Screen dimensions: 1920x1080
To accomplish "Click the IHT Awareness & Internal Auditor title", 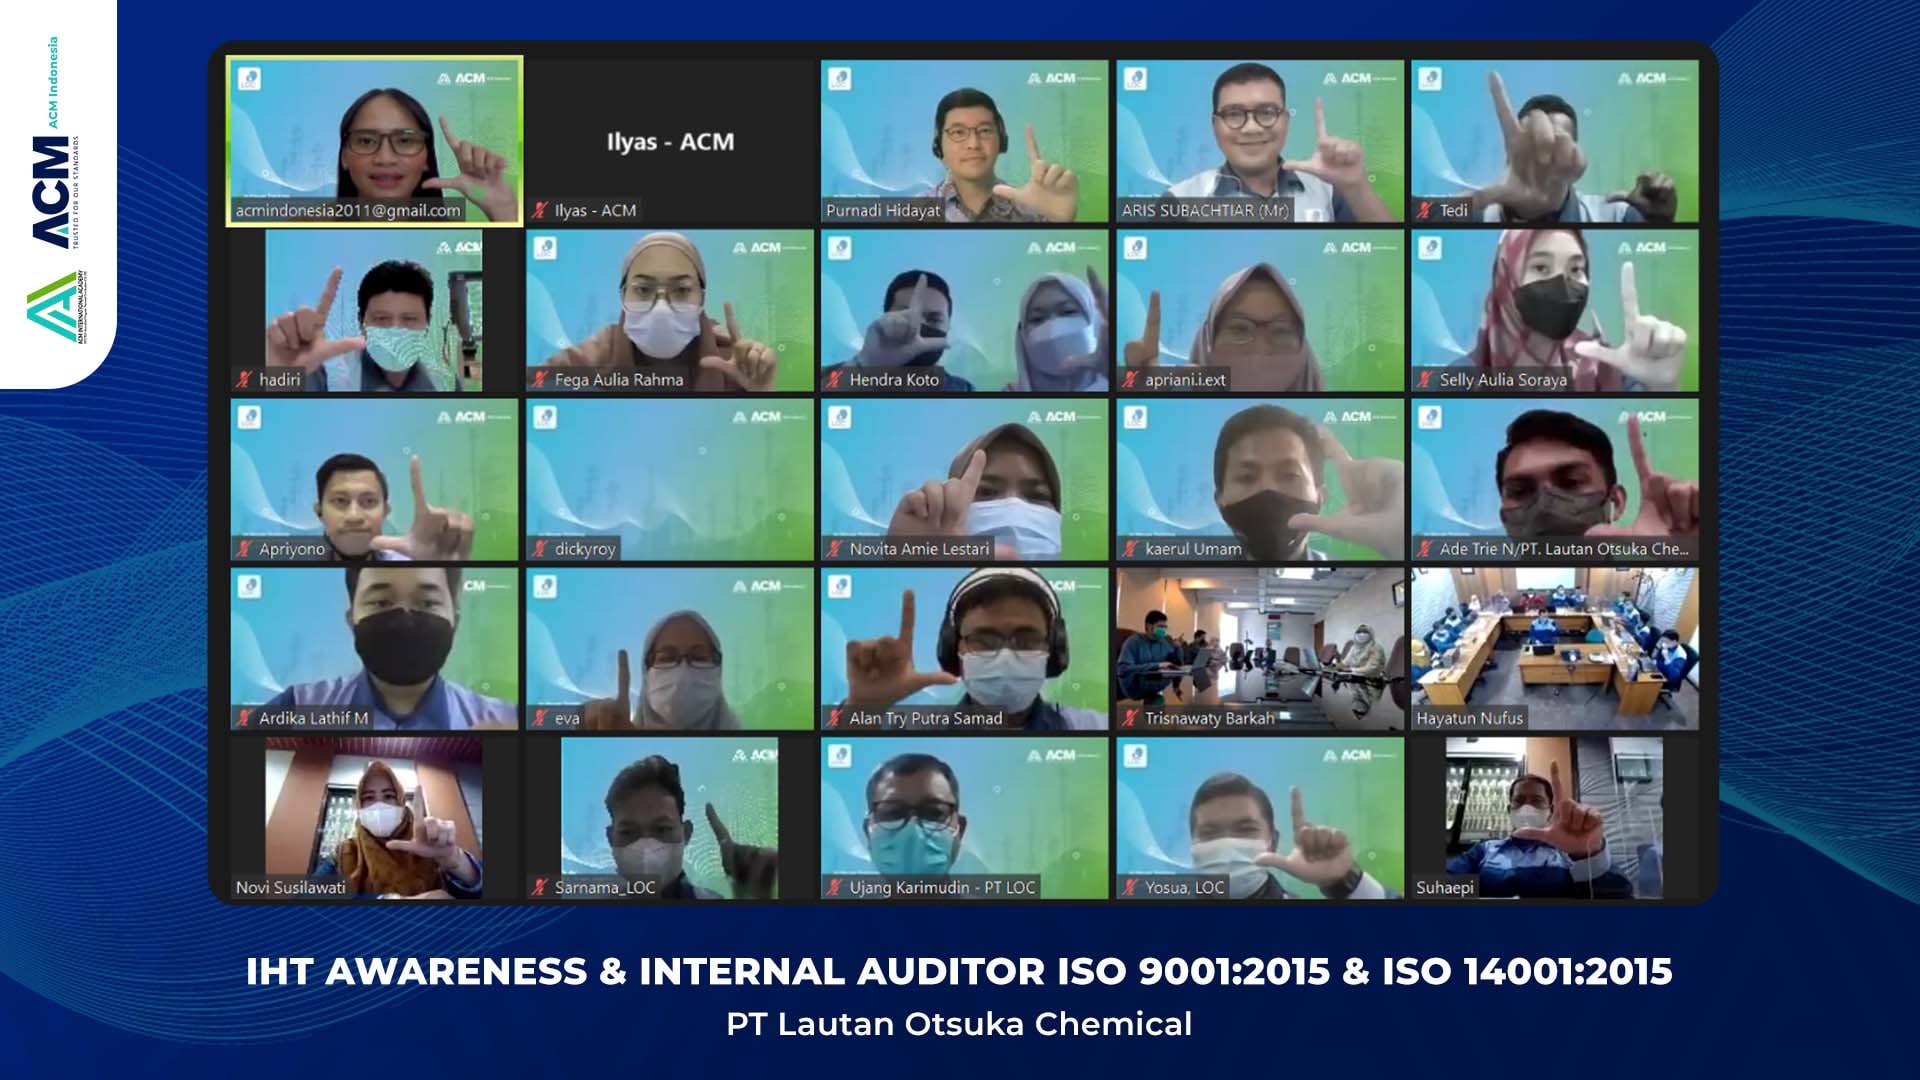I will pos(959,971).
